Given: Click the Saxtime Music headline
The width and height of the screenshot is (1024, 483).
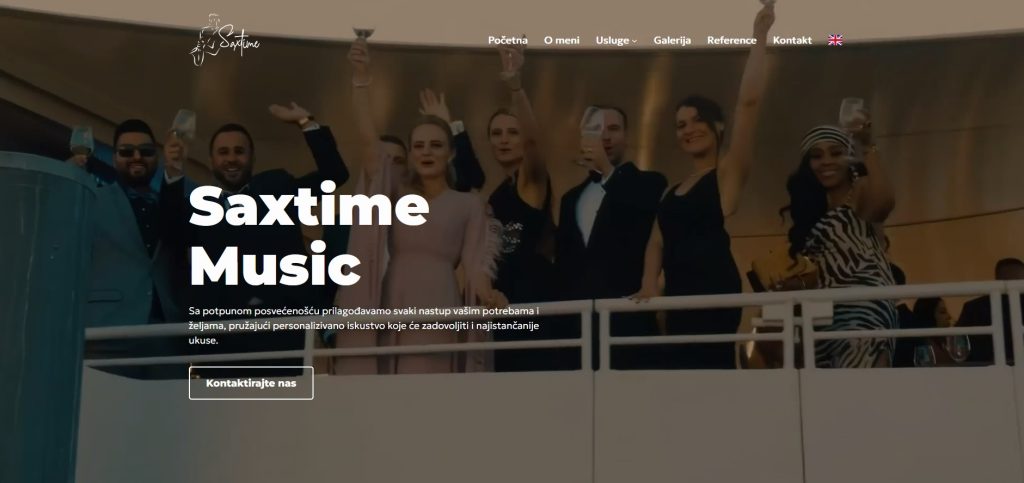Looking at the screenshot, I should [x=308, y=235].
